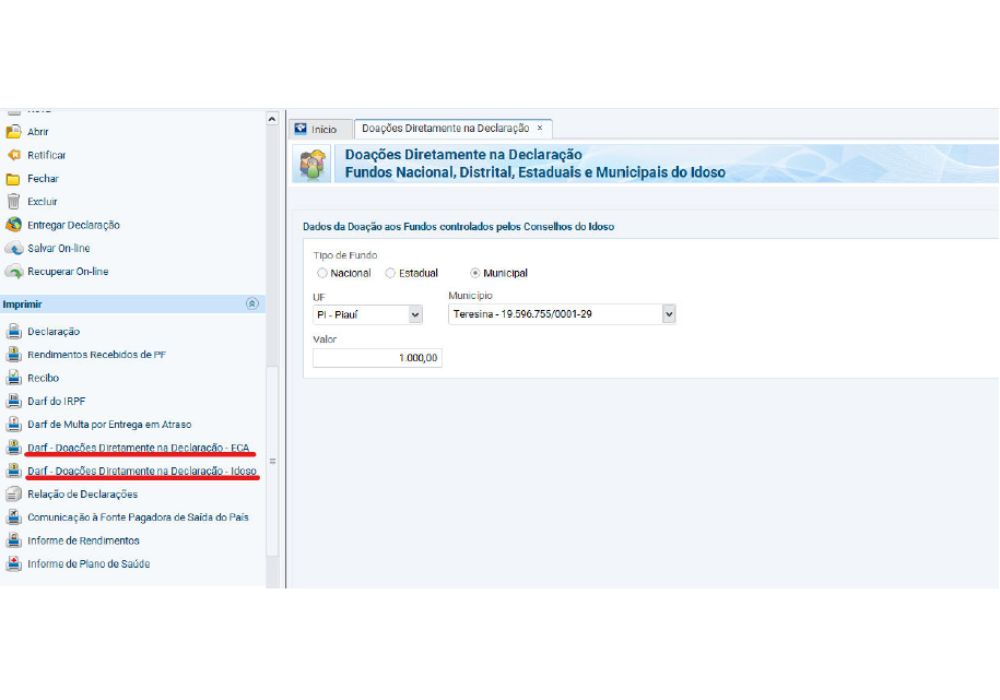Click the Entregar Declaração globe icon
The image size is (1000, 700).
pyautogui.click(x=13, y=225)
